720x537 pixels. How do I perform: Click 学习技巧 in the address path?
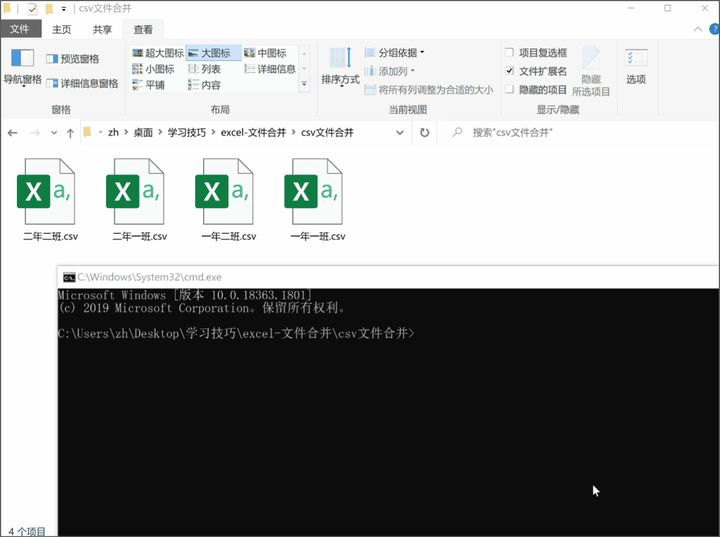[186, 132]
